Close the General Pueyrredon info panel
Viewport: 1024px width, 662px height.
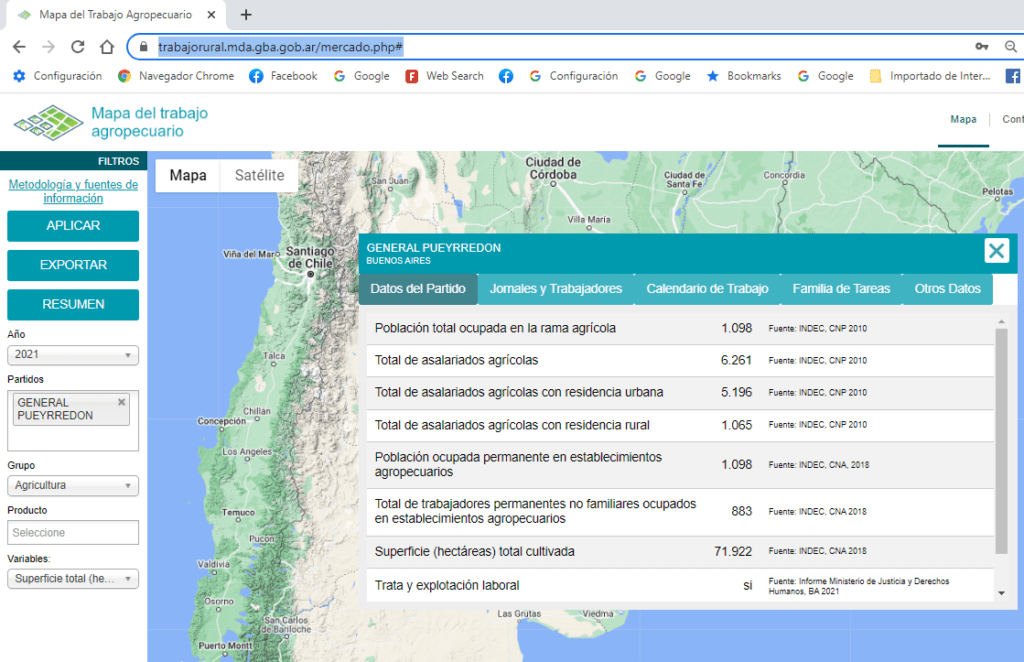click(x=996, y=251)
